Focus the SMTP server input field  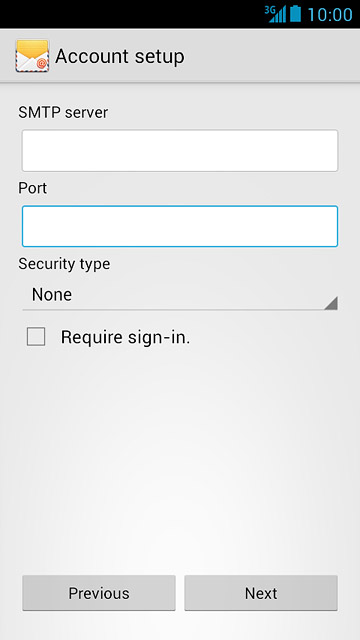180,151
